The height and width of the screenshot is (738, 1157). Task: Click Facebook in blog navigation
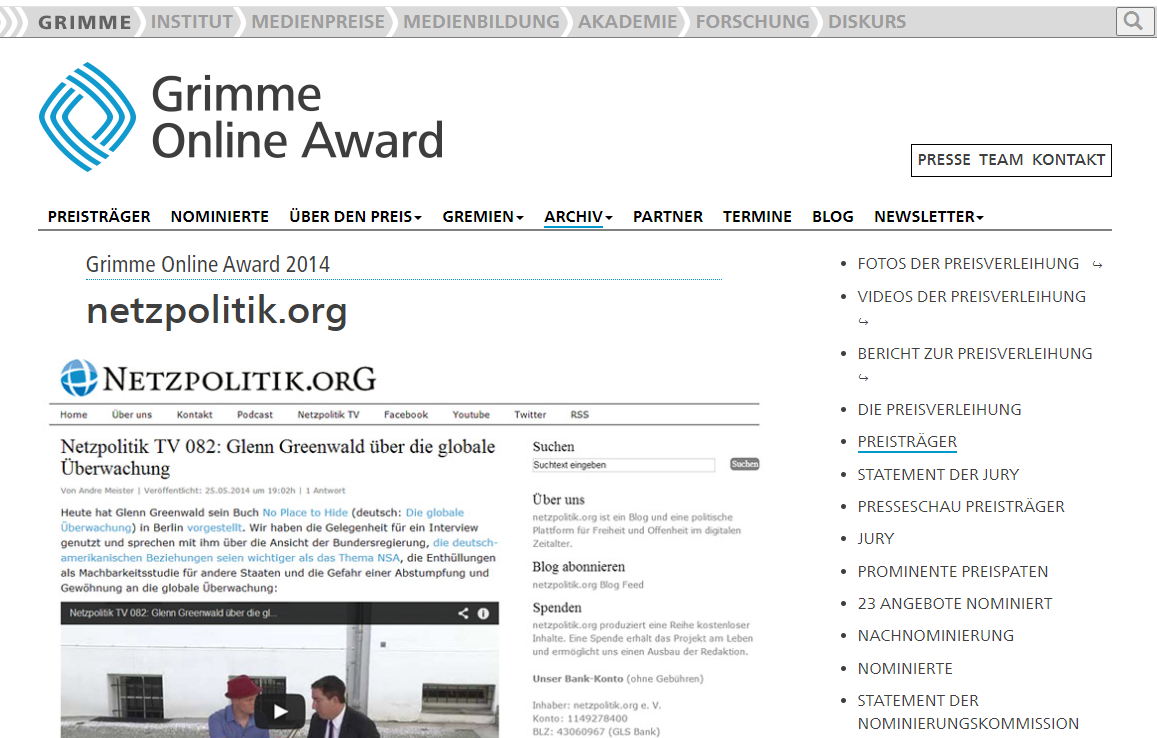pos(406,415)
